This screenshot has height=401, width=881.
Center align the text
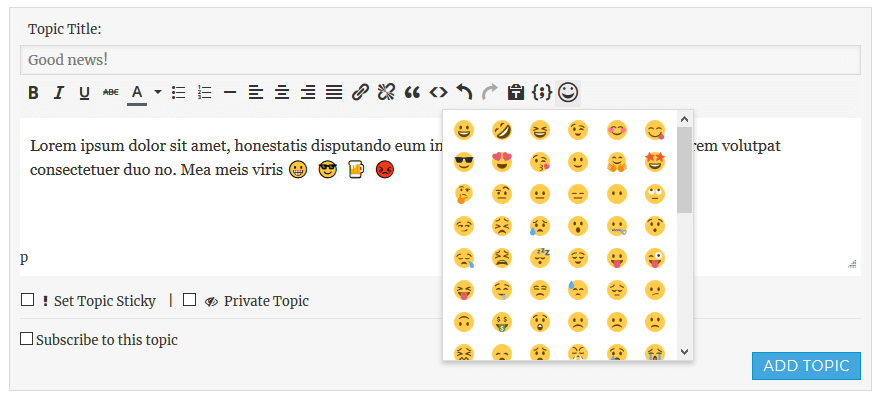click(x=282, y=93)
